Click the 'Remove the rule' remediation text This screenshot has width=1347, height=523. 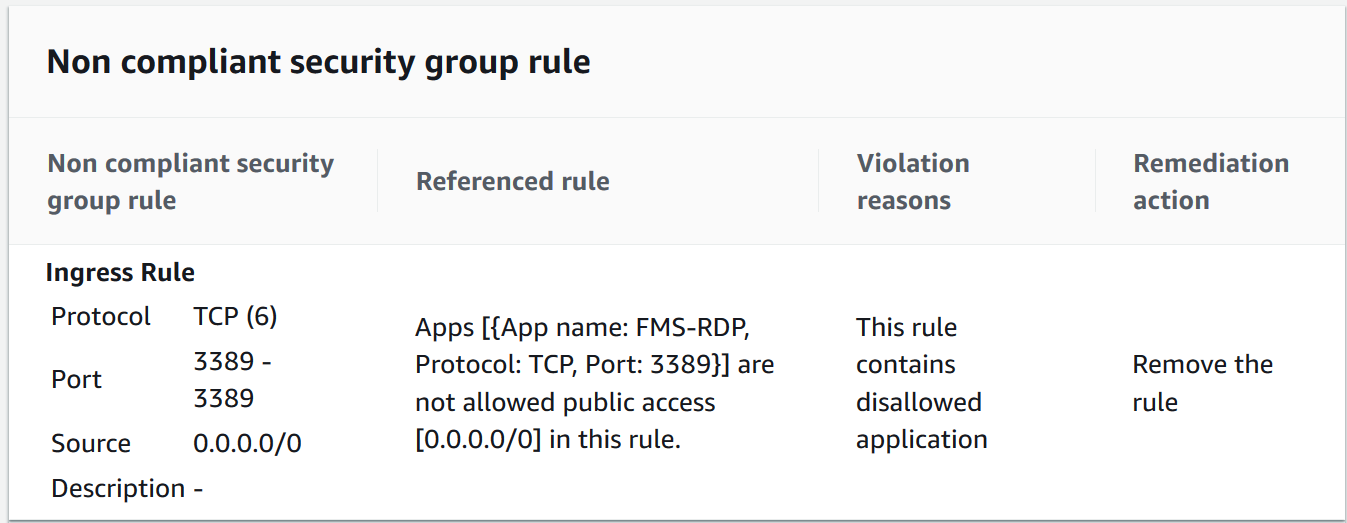click(1202, 384)
